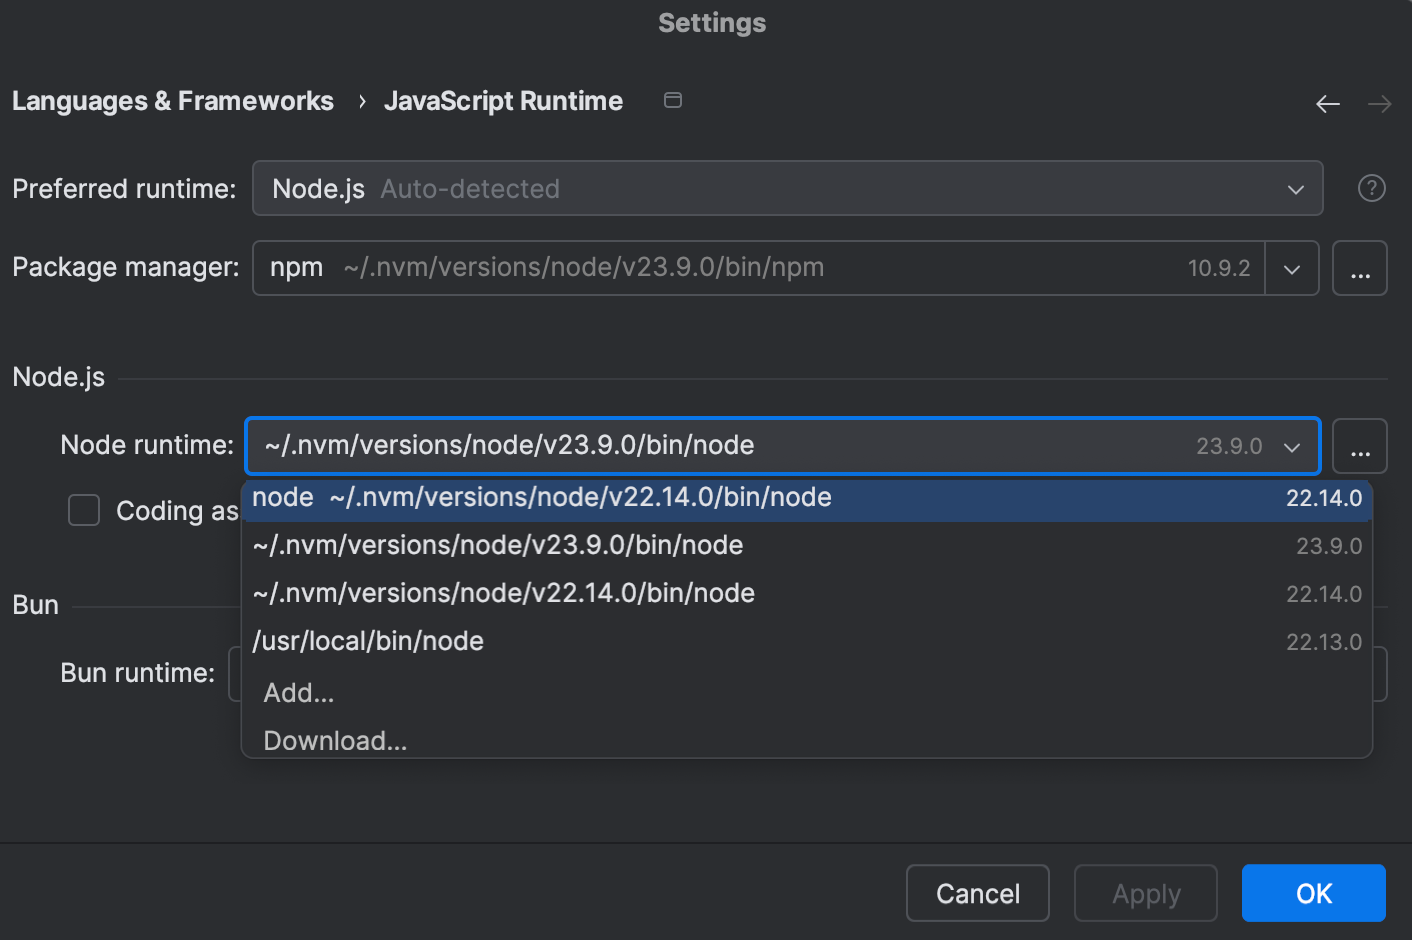Image resolution: width=1412 pixels, height=940 pixels.
Task: Enable the Coding assistance checkbox
Action: pyautogui.click(x=84, y=510)
